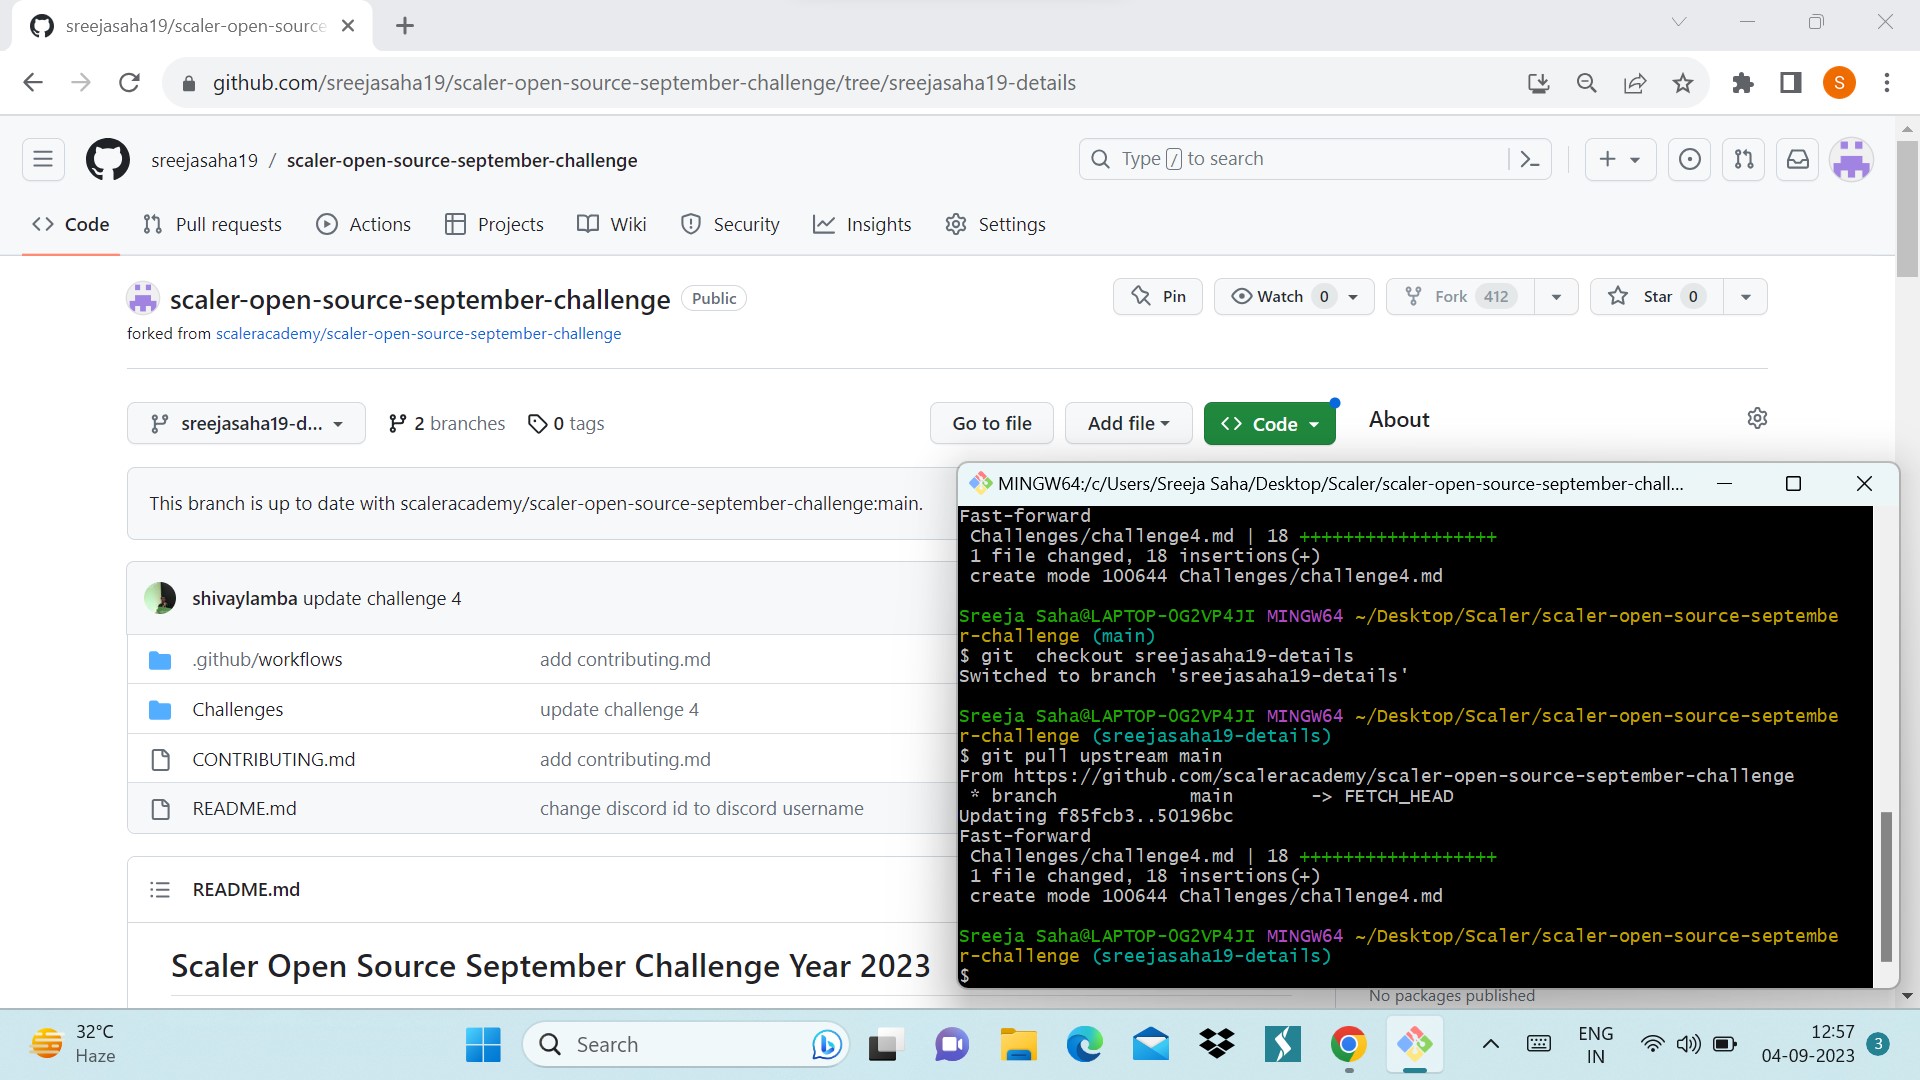This screenshot has height=1080, width=1920.
Task: Open the scaleracademy forked-from link
Action: point(418,333)
